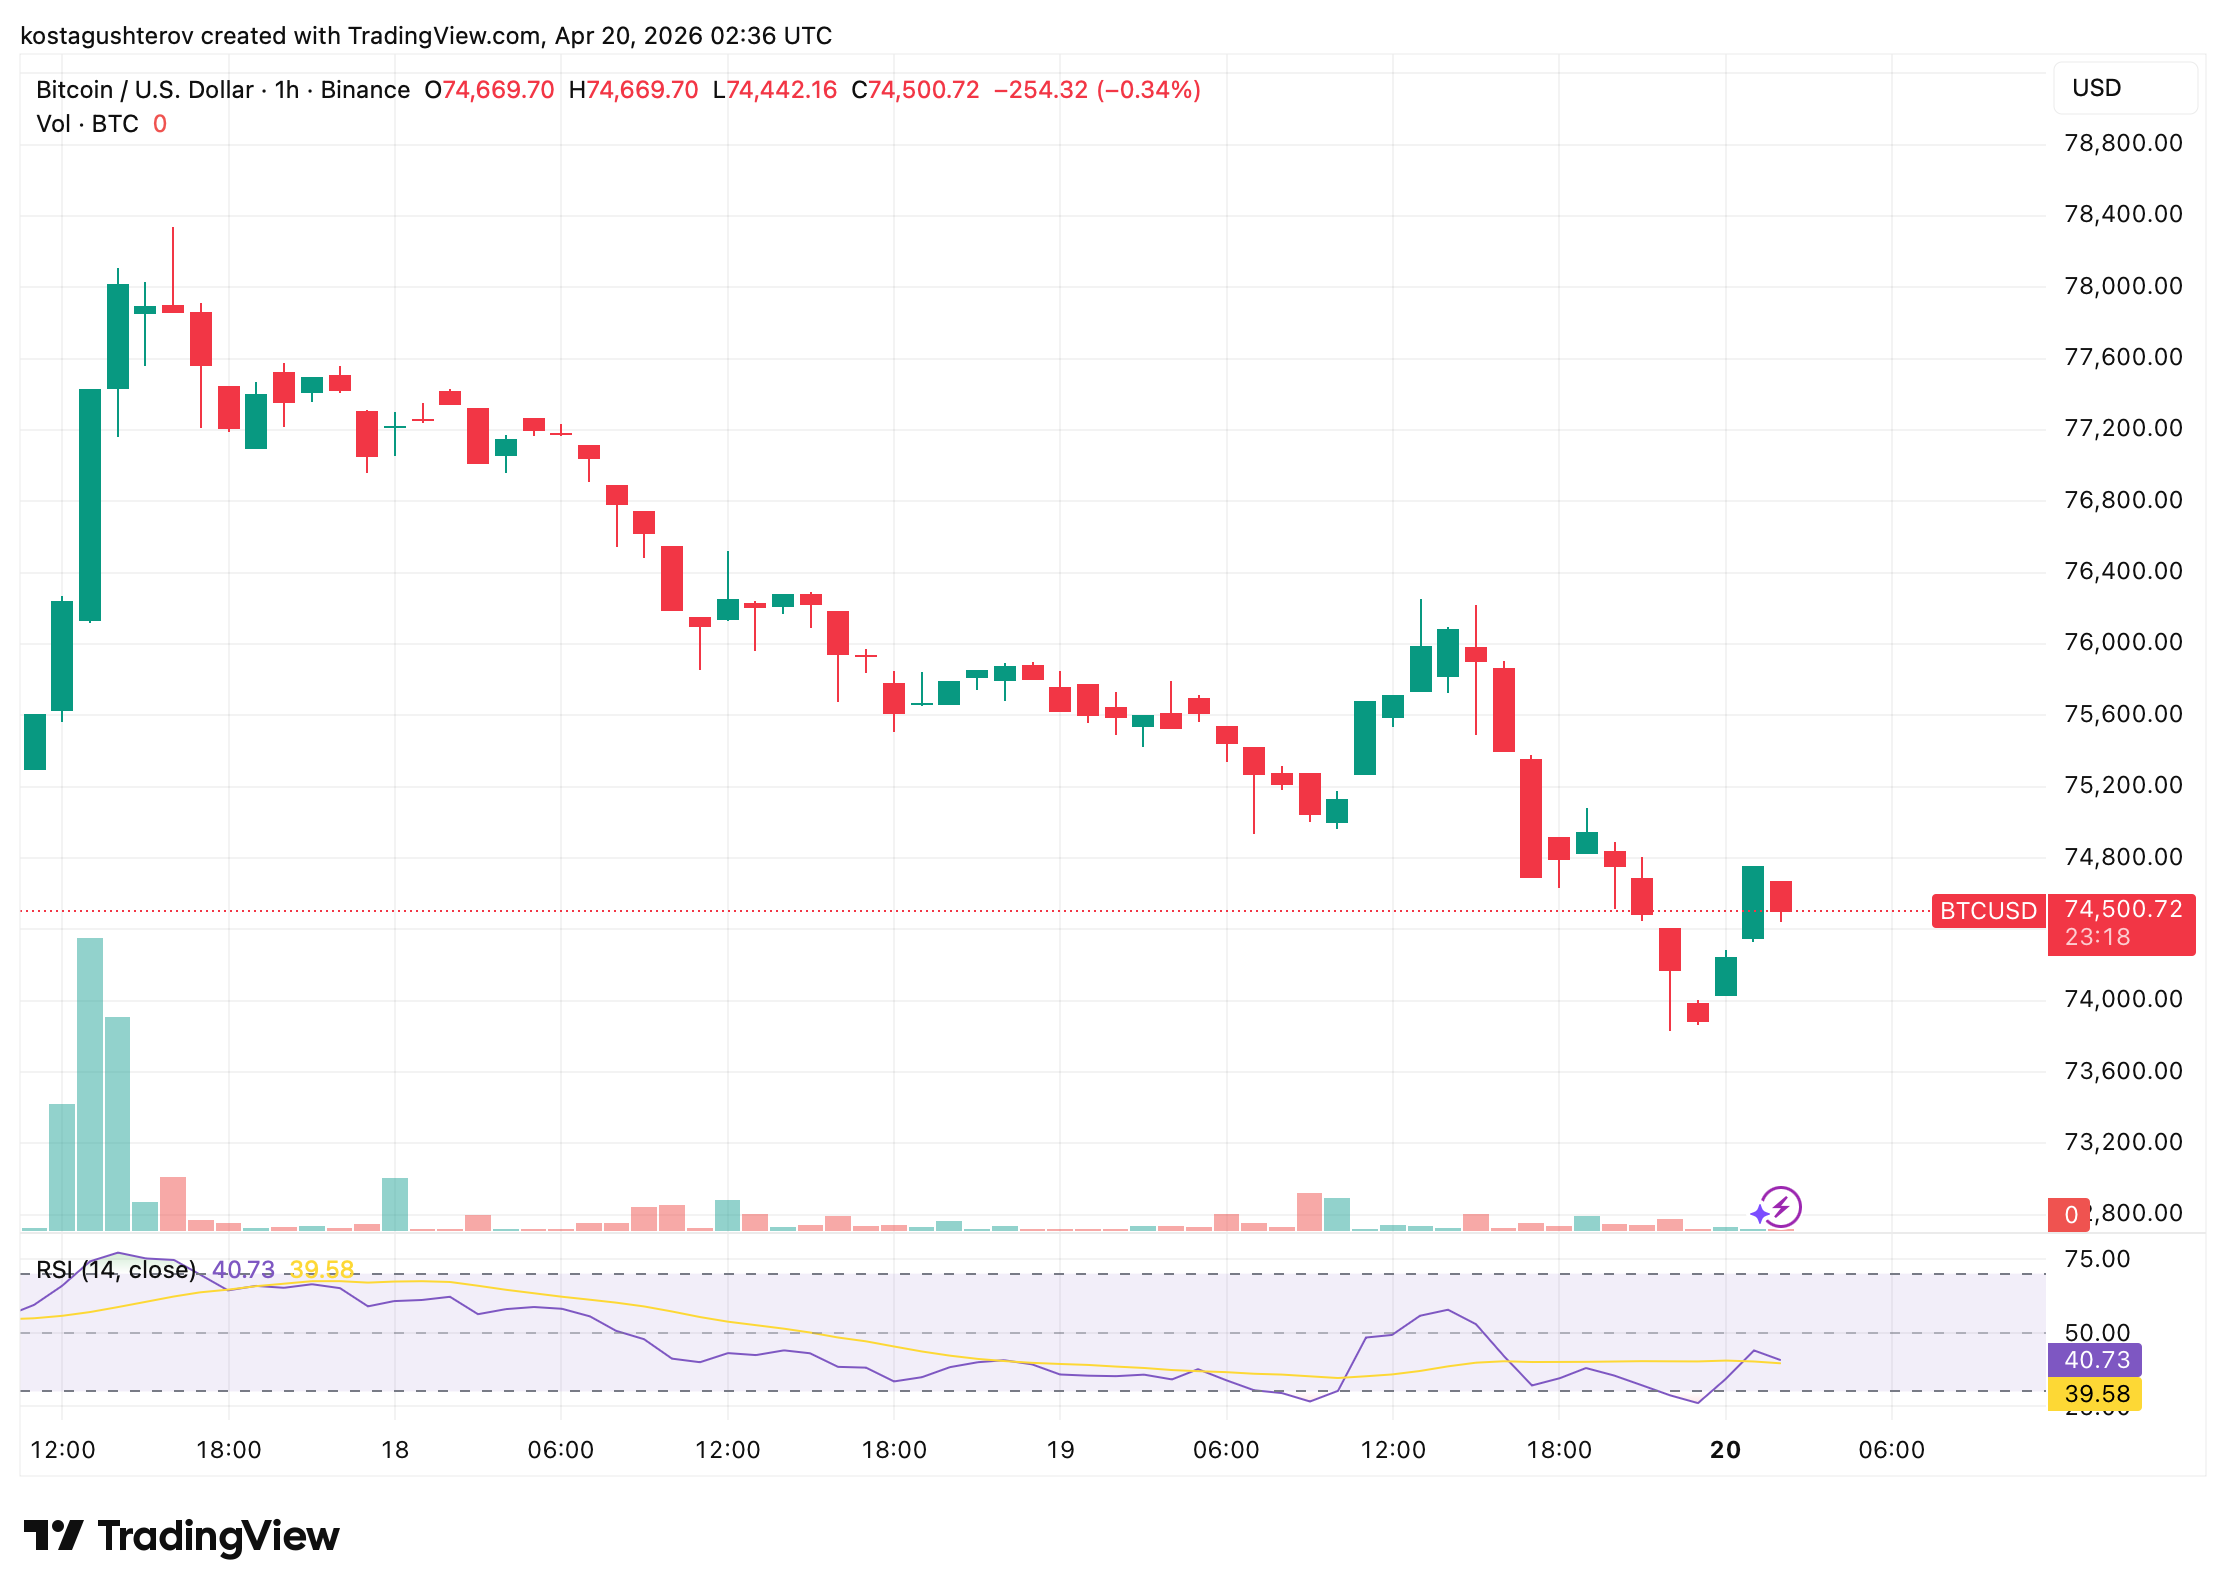Image resolution: width=2226 pixels, height=1596 pixels.
Task: Click the 78,000.00 price axis label
Action: 2123,286
